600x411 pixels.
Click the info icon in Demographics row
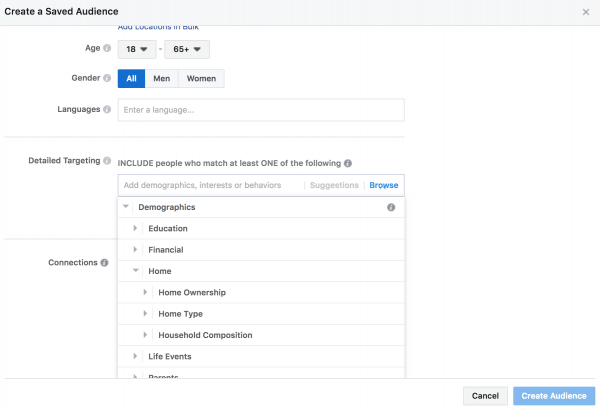[x=391, y=207]
